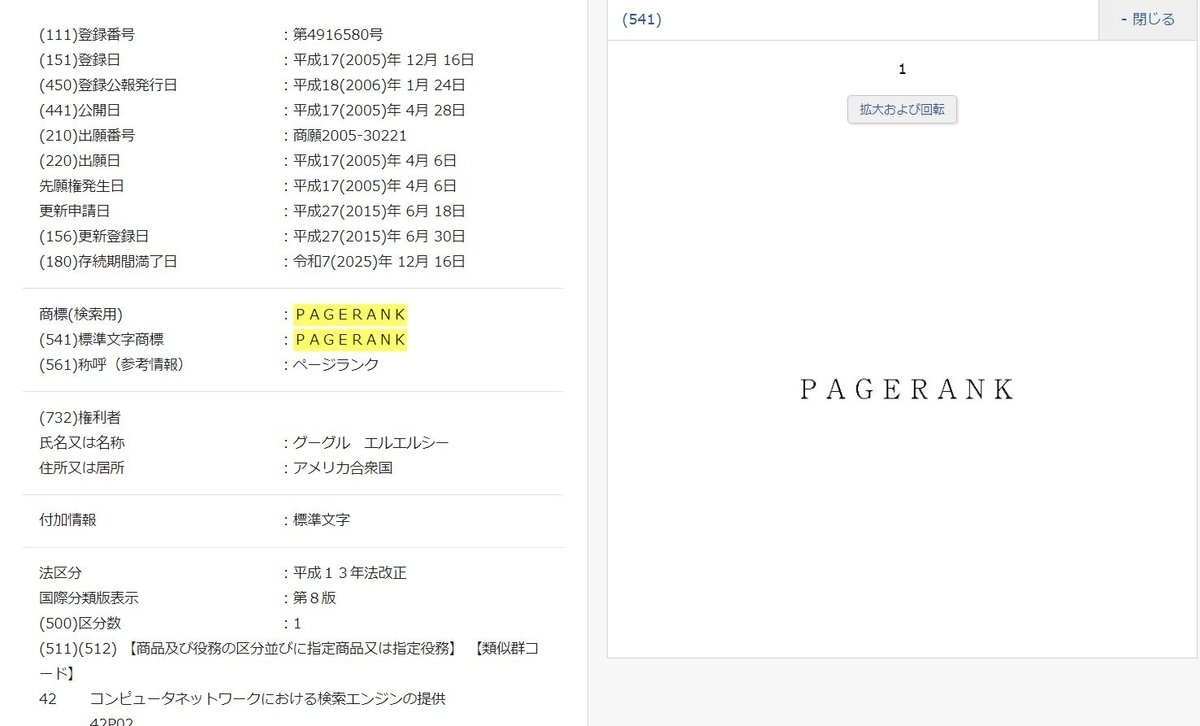Click the (541) panel header link
1200x726 pixels.
[642, 19]
